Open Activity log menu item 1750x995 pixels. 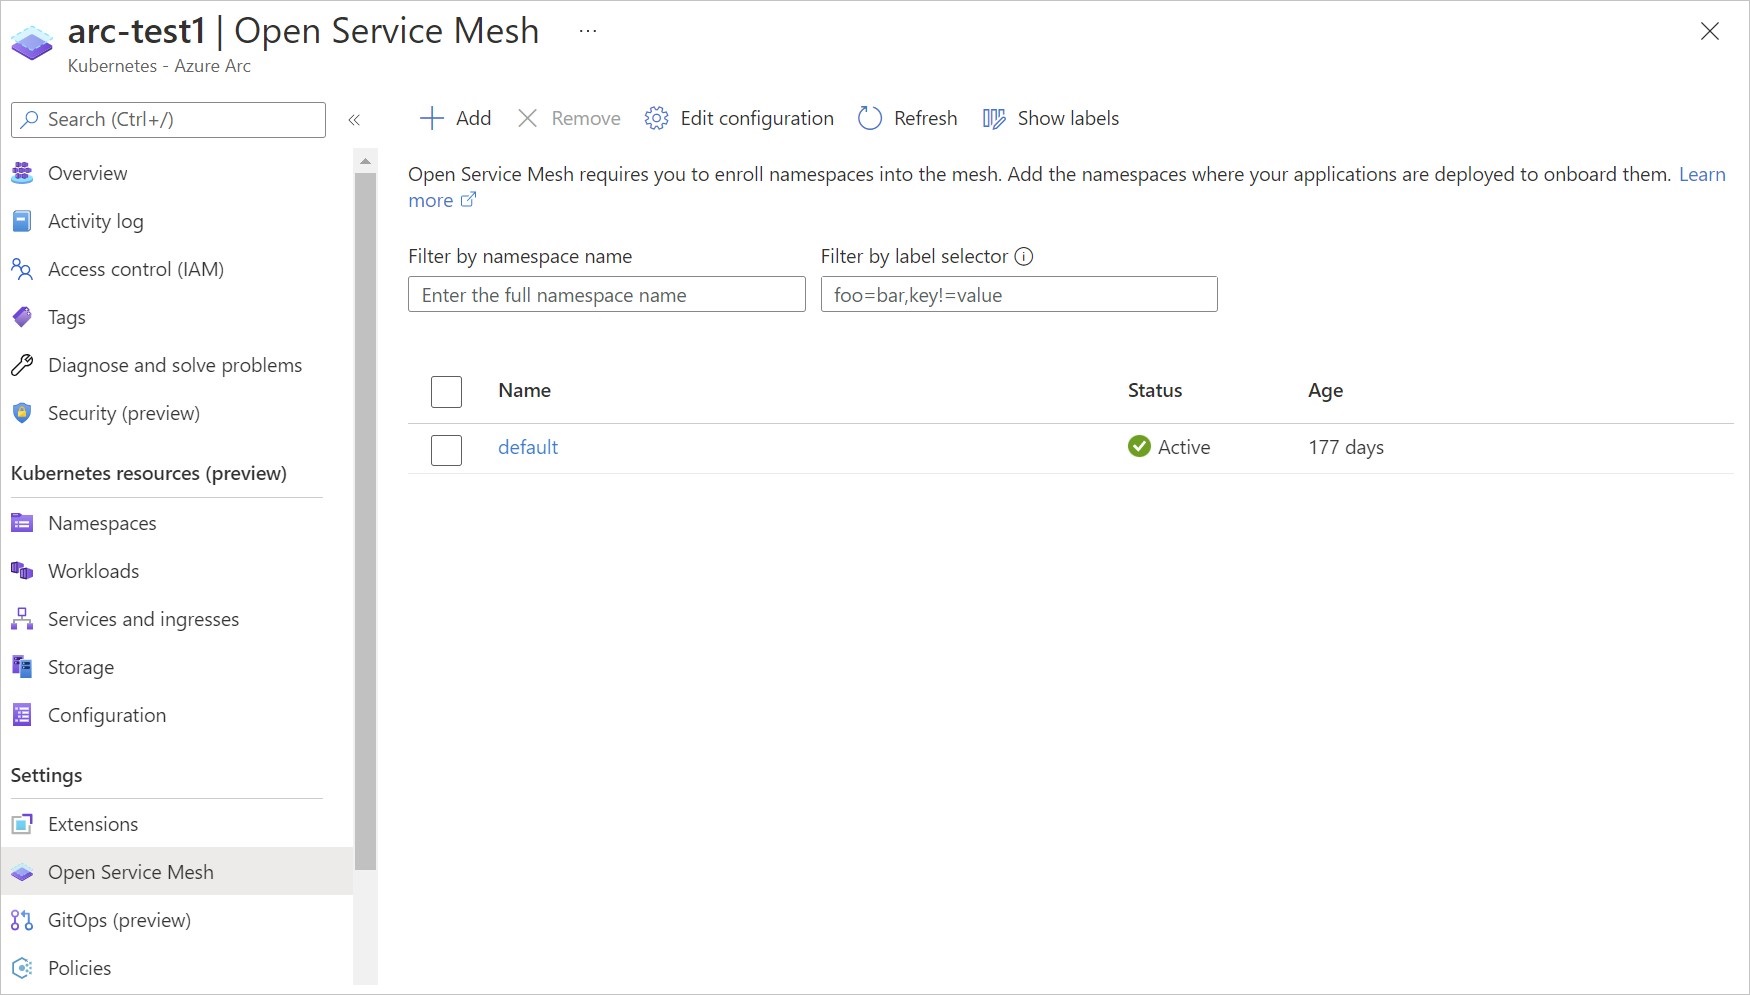tap(95, 221)
